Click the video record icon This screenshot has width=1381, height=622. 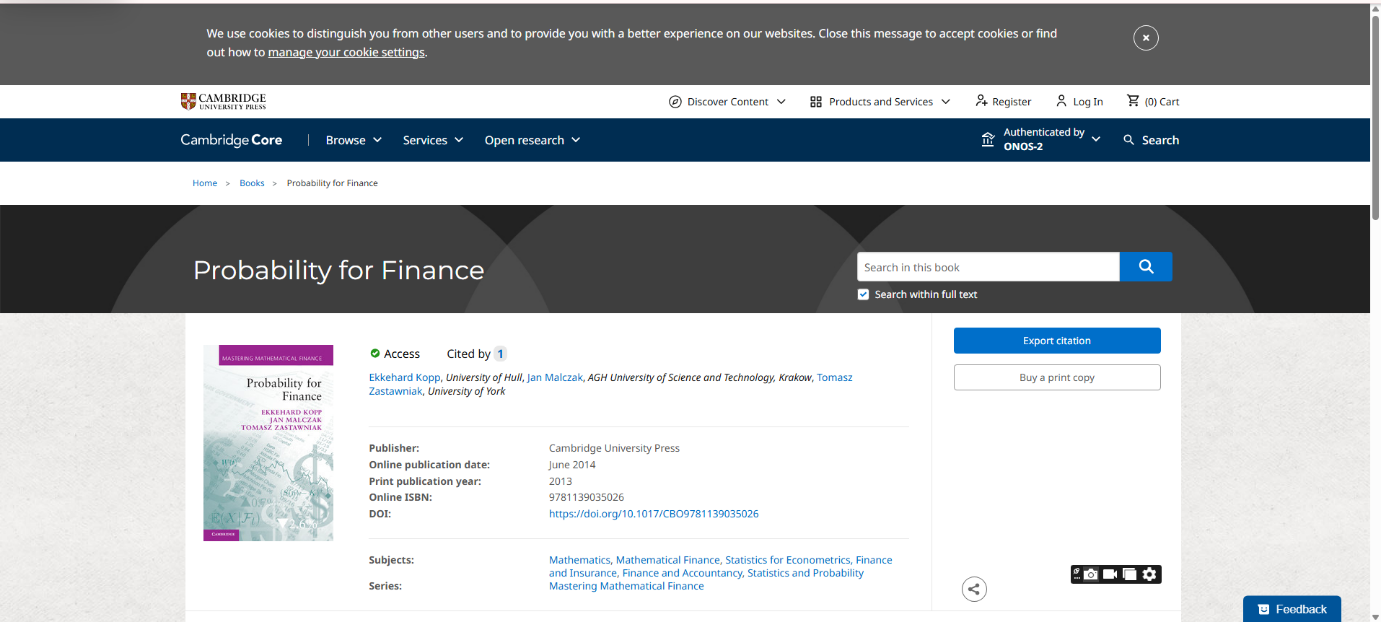[1110, 574]
